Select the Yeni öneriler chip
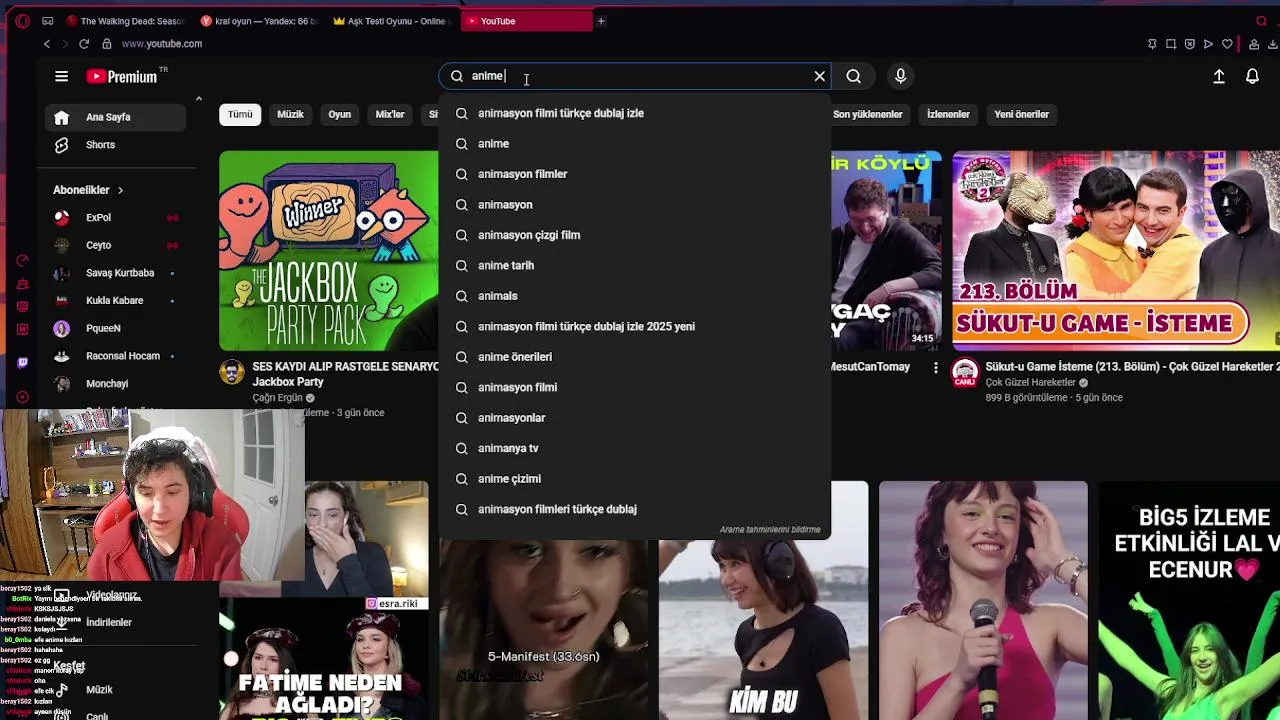This screenshot has width=1280, height=720. point(1022,114)
